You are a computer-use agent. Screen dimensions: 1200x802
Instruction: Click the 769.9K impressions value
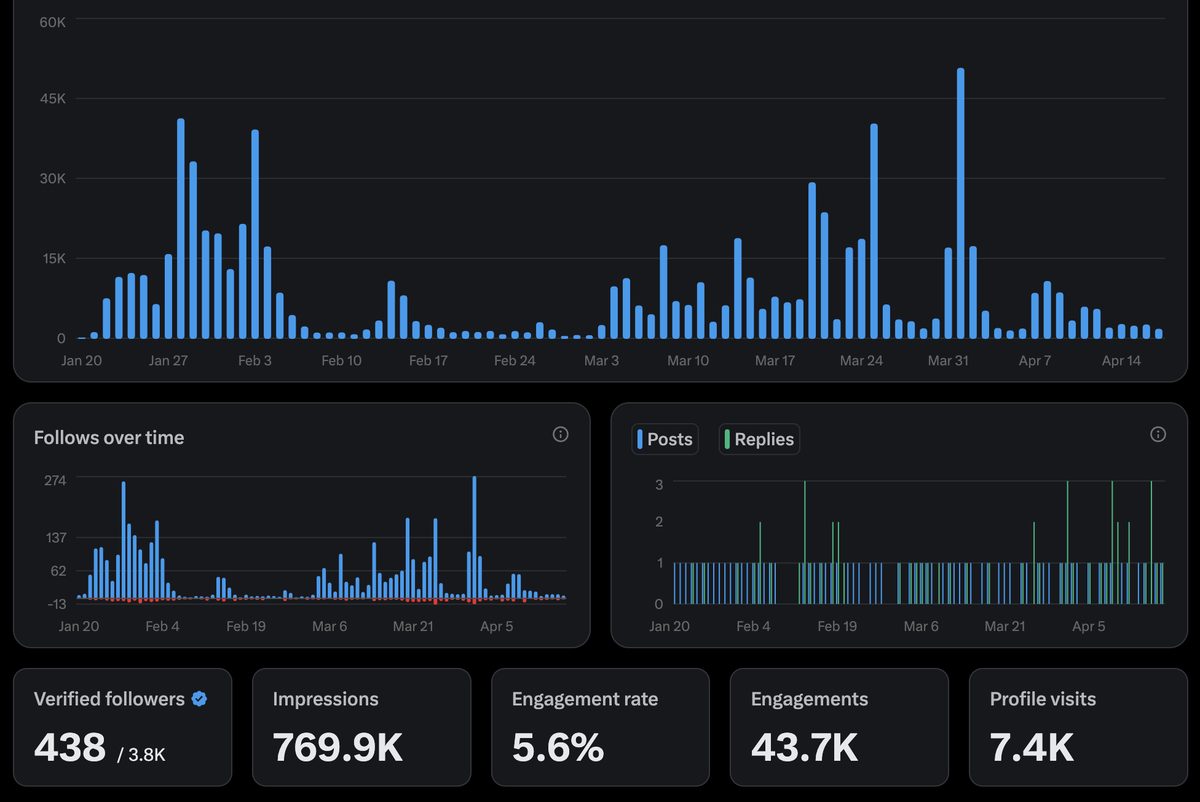(337, 747)
